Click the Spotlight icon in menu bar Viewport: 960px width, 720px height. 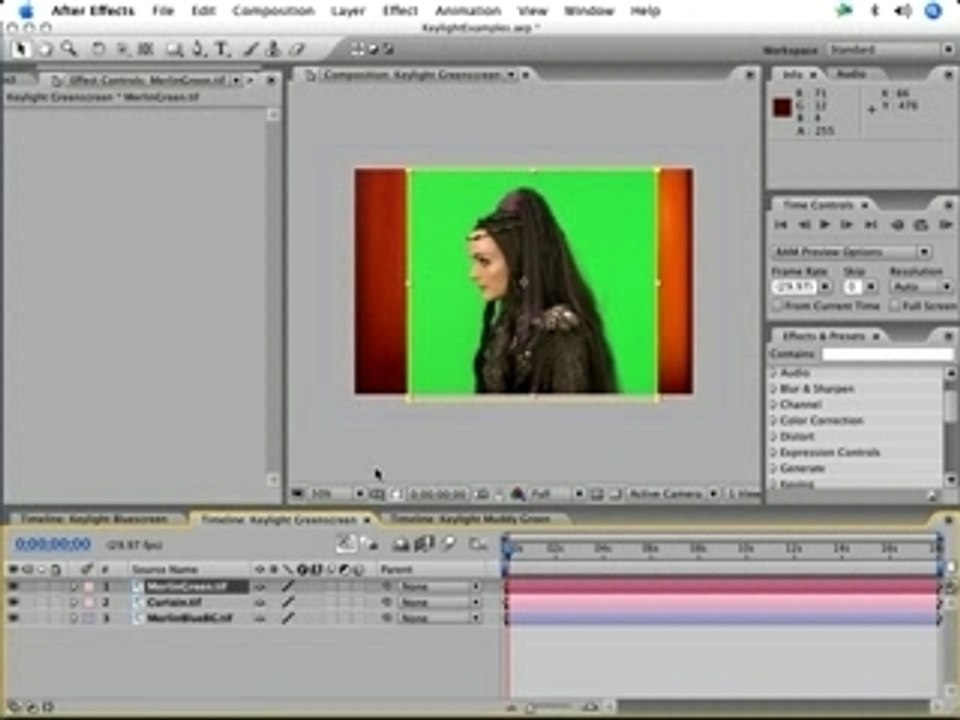click(x=933, y=10)
